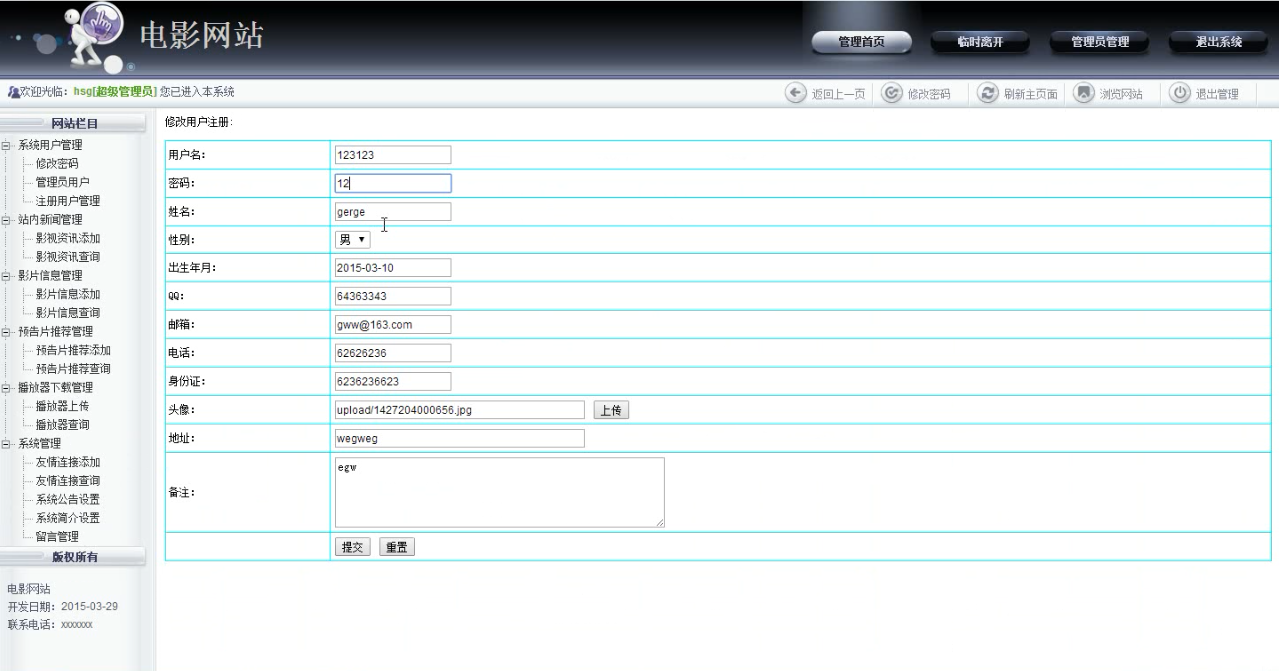Click the power icon for 退出管理

pos(1179,94)
